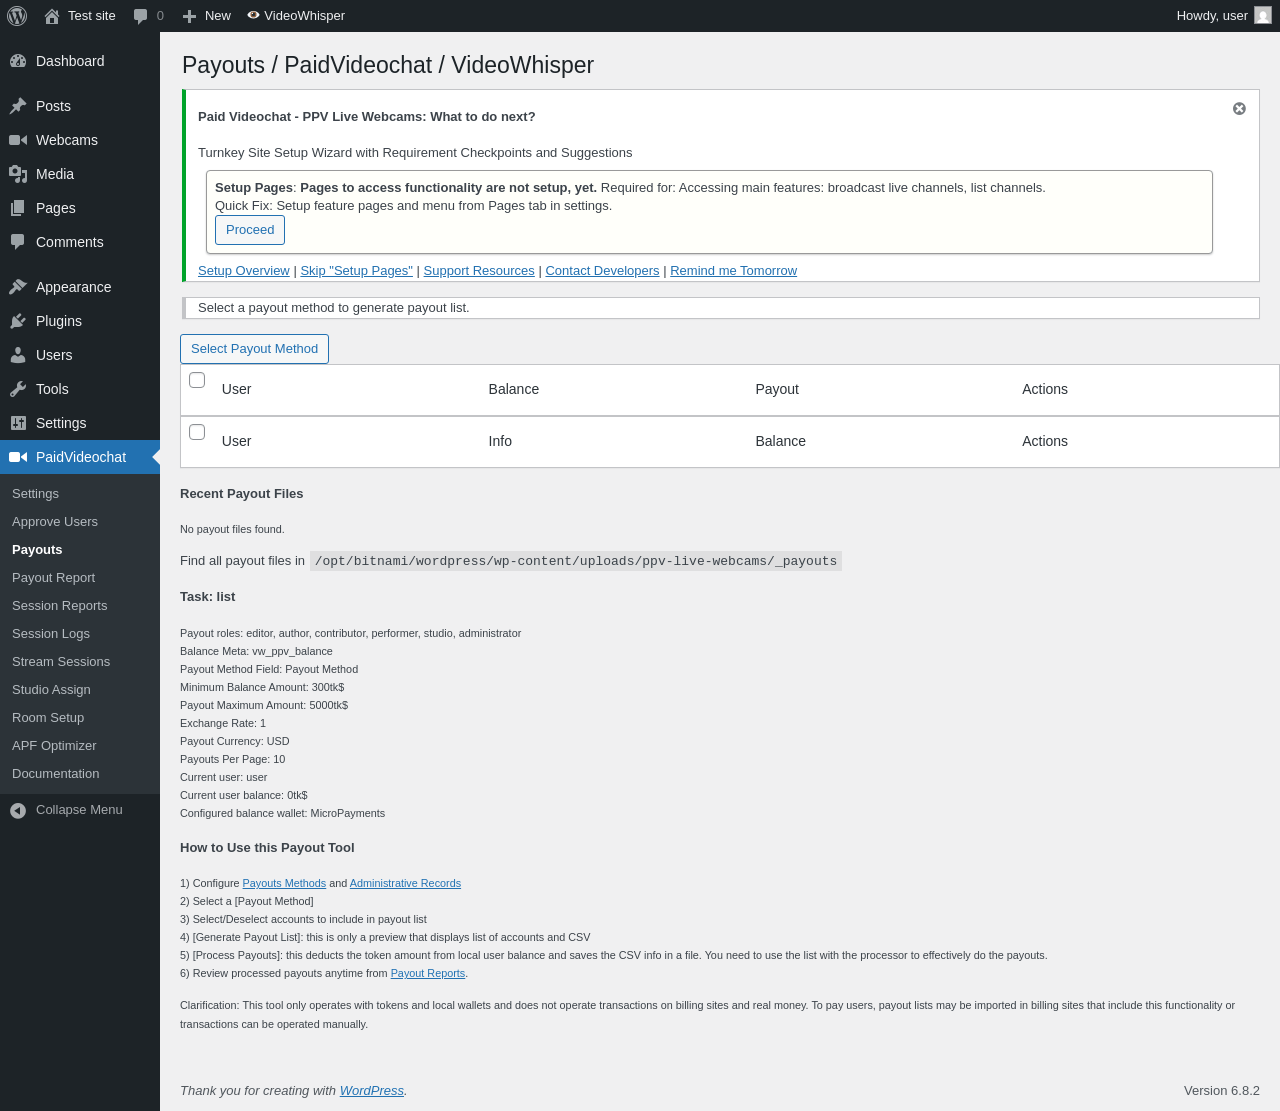Image resolution: width=1280 pixels, height=1111 pixels.
Task: Click the Settings sliders icon in sidebar
Action: point(18,423)
